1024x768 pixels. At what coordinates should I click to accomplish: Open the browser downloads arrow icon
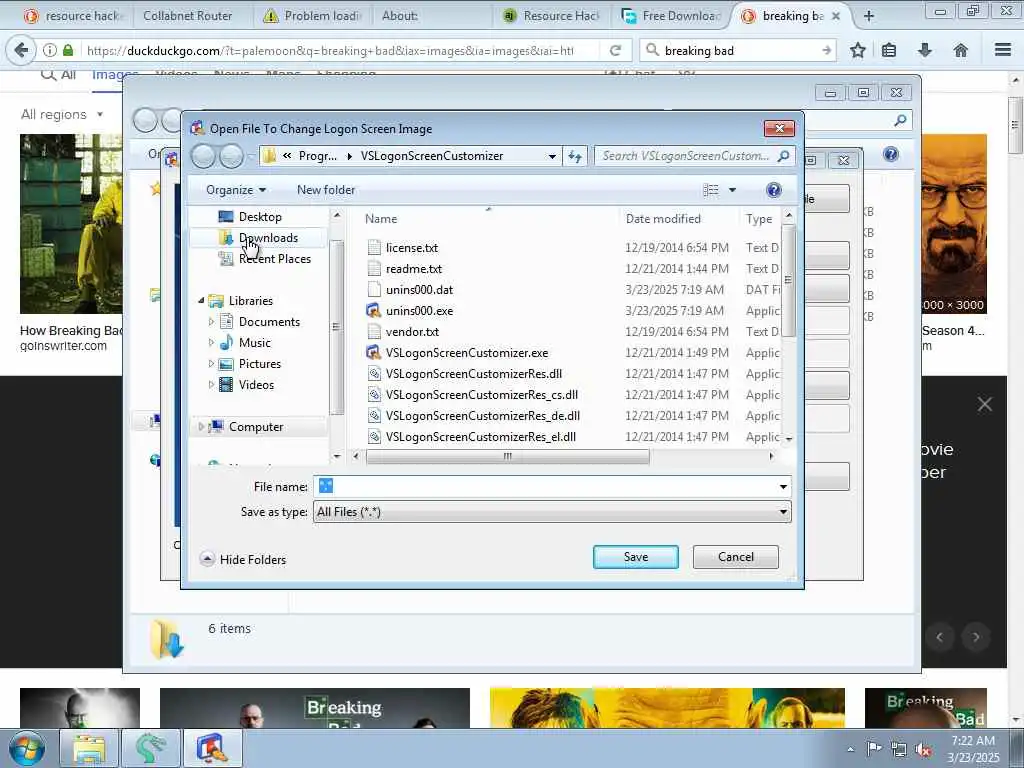pyautogui.click(x=925, y=50)
